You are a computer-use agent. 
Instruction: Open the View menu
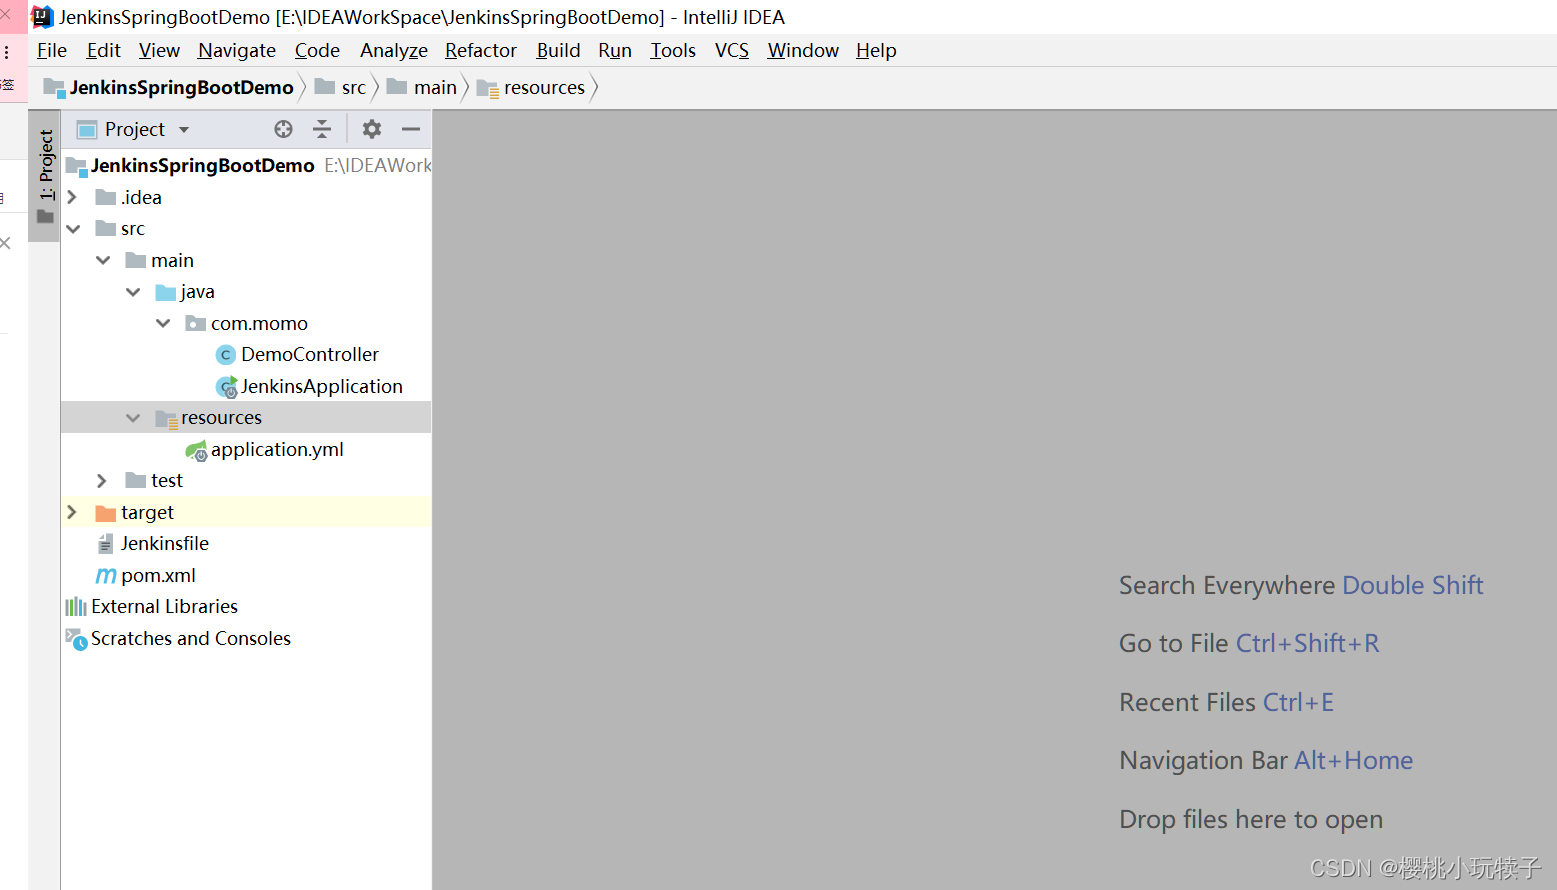pos(159,50)
